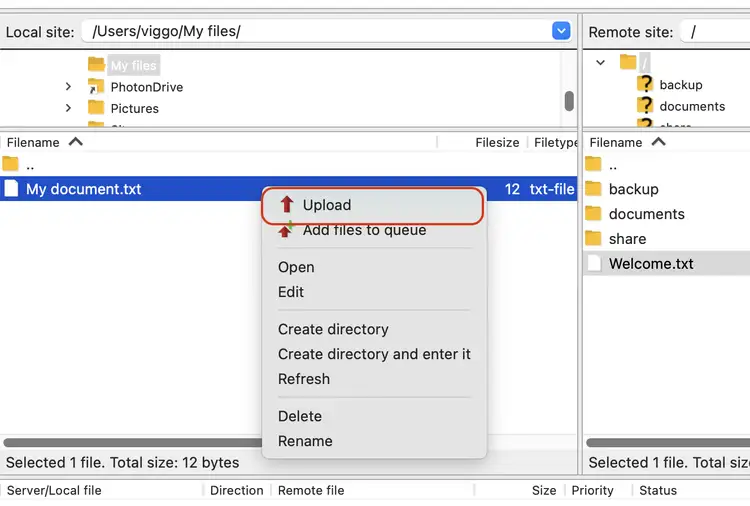Select the remote backup folder row
This screenshot has height=506, width=750.
(666, 189)
